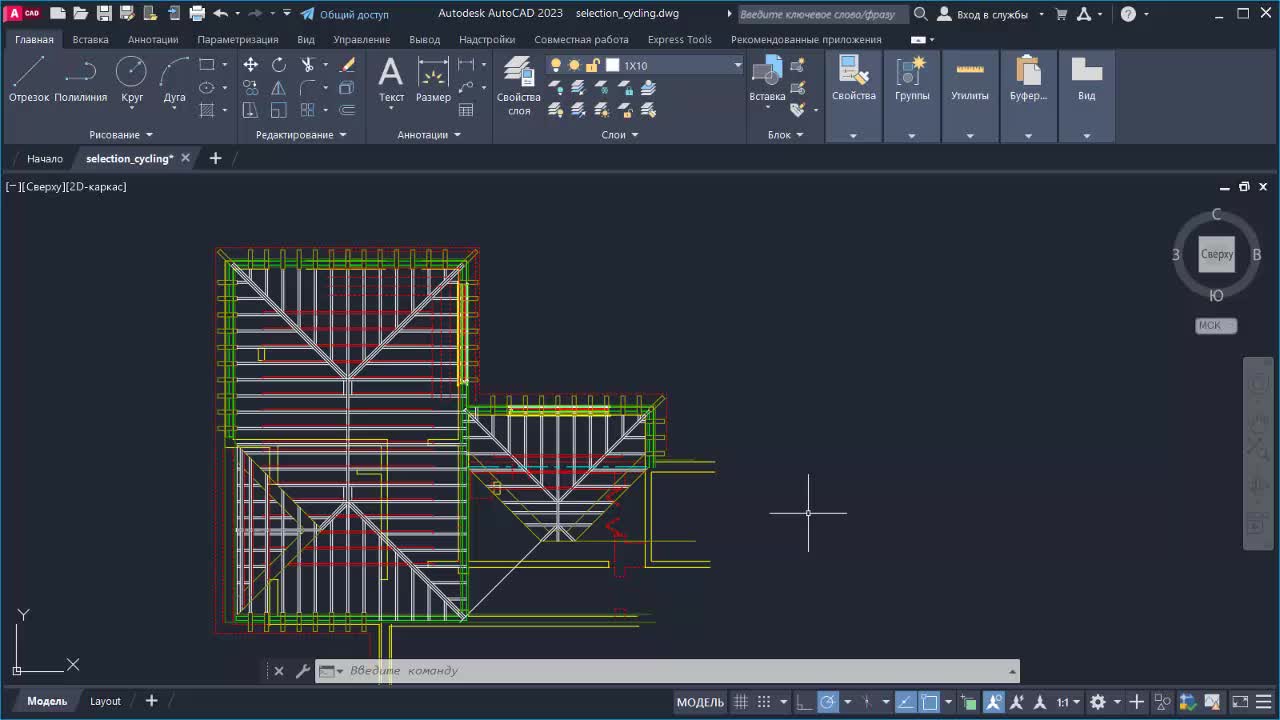Open the Утилиты measuring panel
The width and height of the screenshot is (1280, 720).
click(970, 80)
